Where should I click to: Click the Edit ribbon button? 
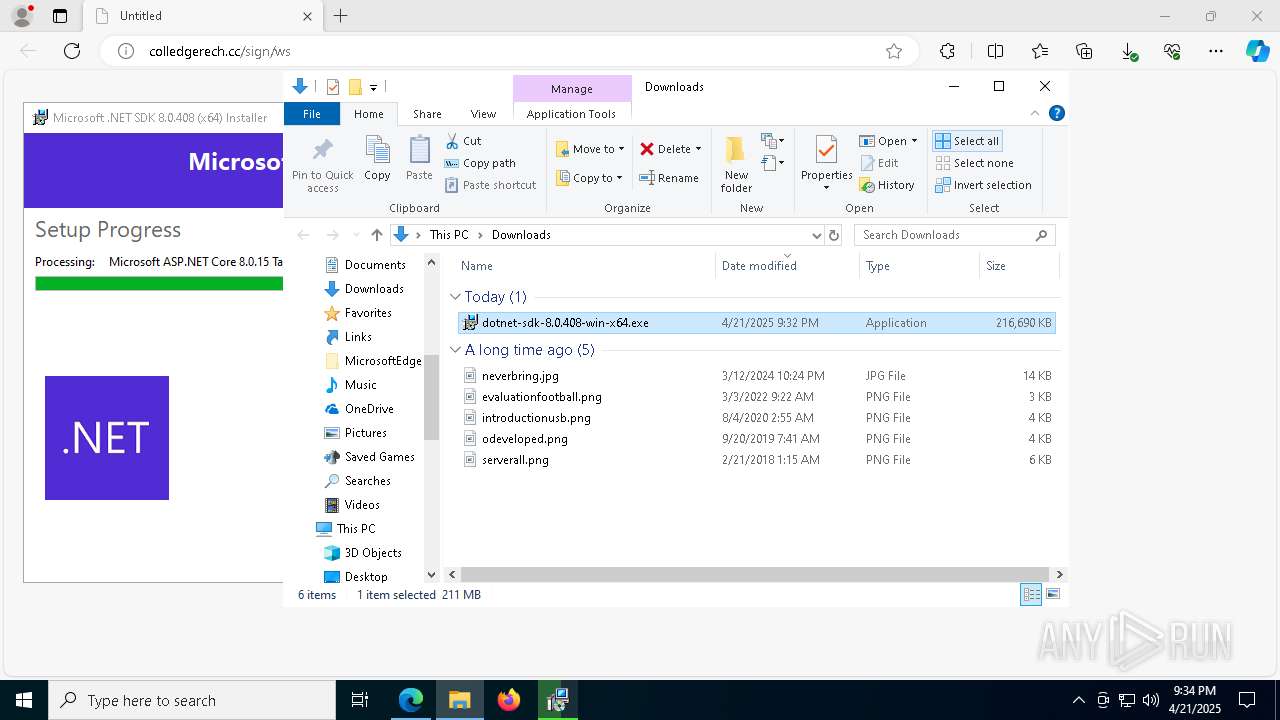(x=879, y=163)
